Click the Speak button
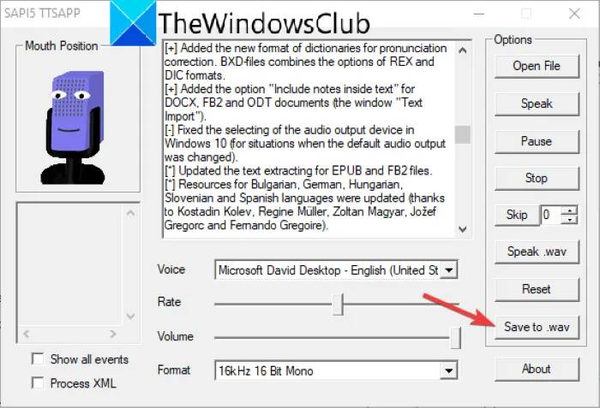This screenshot has width=600, height=408. [536, 104]
